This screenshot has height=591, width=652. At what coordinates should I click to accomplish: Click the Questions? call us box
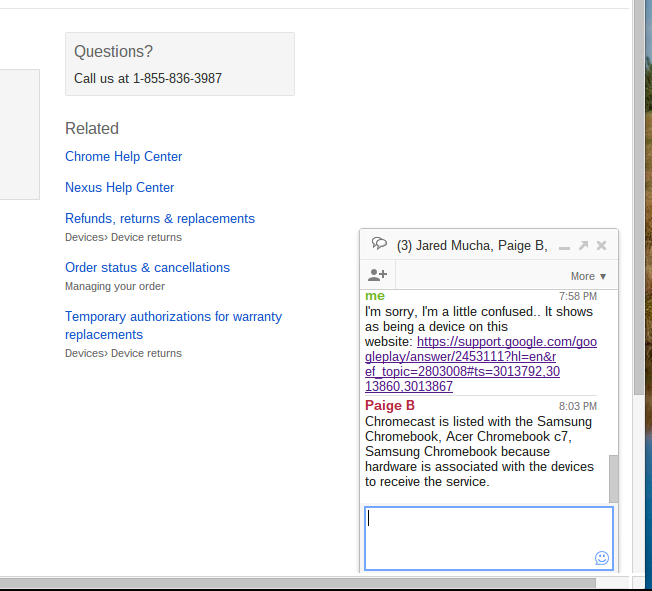[x=179, y=64]
